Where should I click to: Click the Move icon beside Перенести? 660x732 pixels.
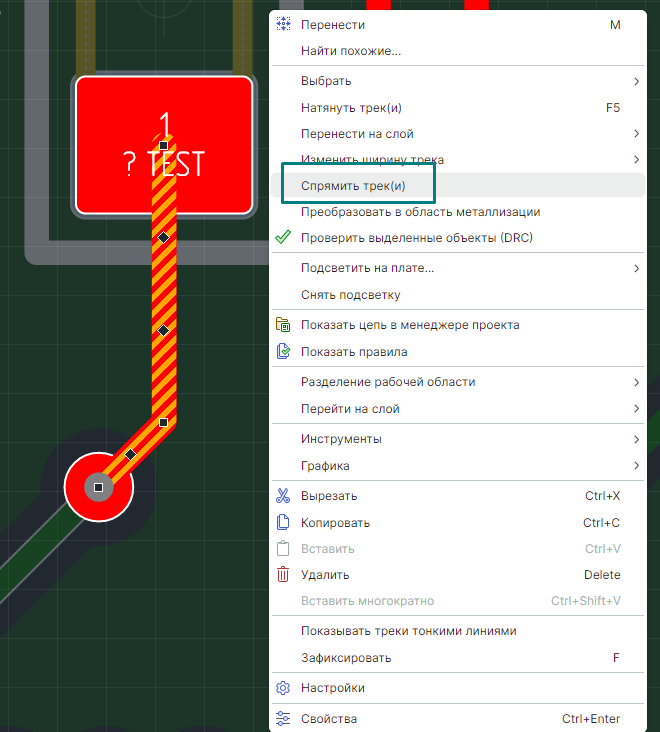coord(283,25)
